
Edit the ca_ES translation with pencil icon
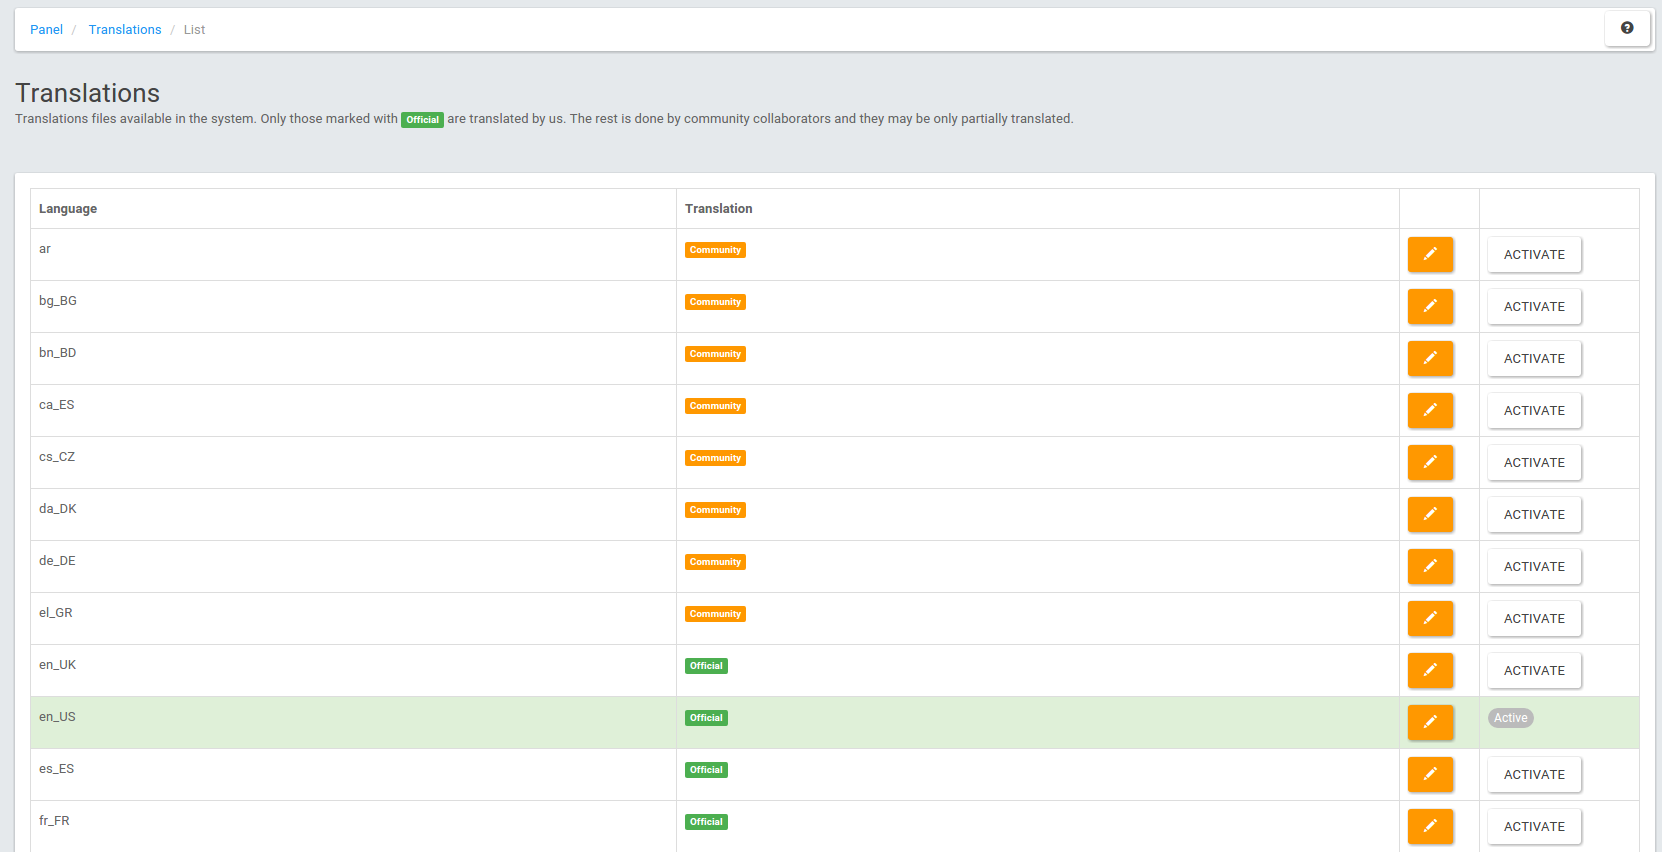click(x=1430, y=410)
